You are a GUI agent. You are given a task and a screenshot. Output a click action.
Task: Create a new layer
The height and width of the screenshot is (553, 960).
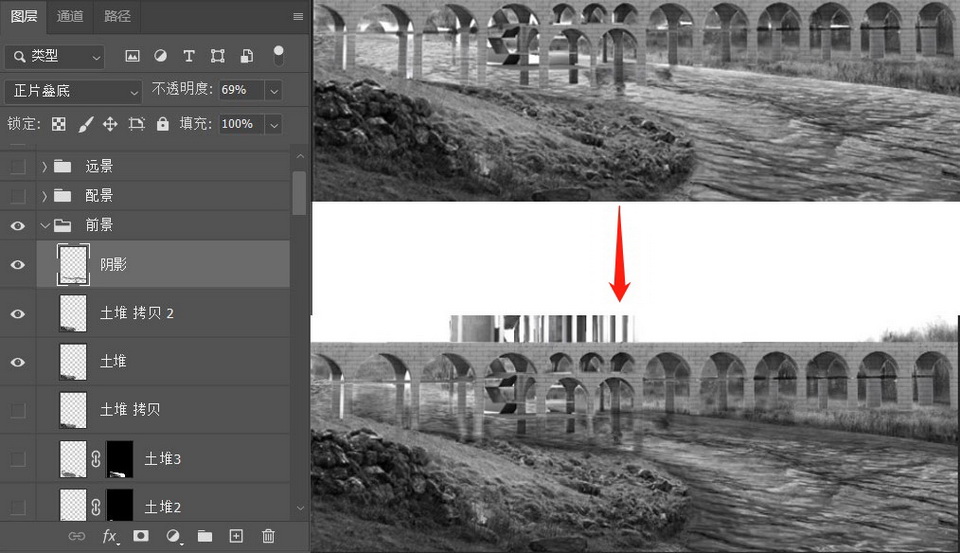pyautogui.click(x=236, y=536)
